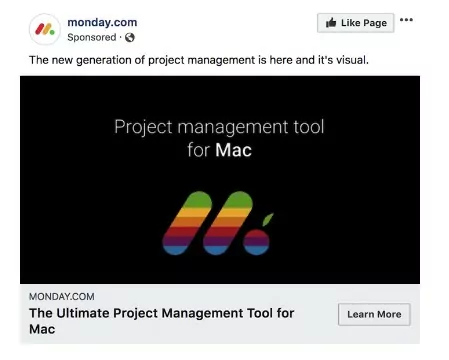Open the three-dot post options menu
This screenshot has height=360, width=449.
(406, 20)
